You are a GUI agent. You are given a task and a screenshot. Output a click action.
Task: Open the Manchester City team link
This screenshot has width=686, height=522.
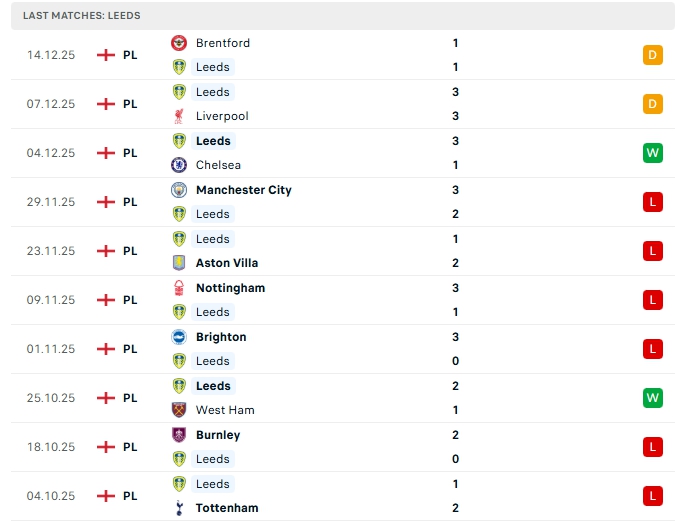(x=243, y=190)
